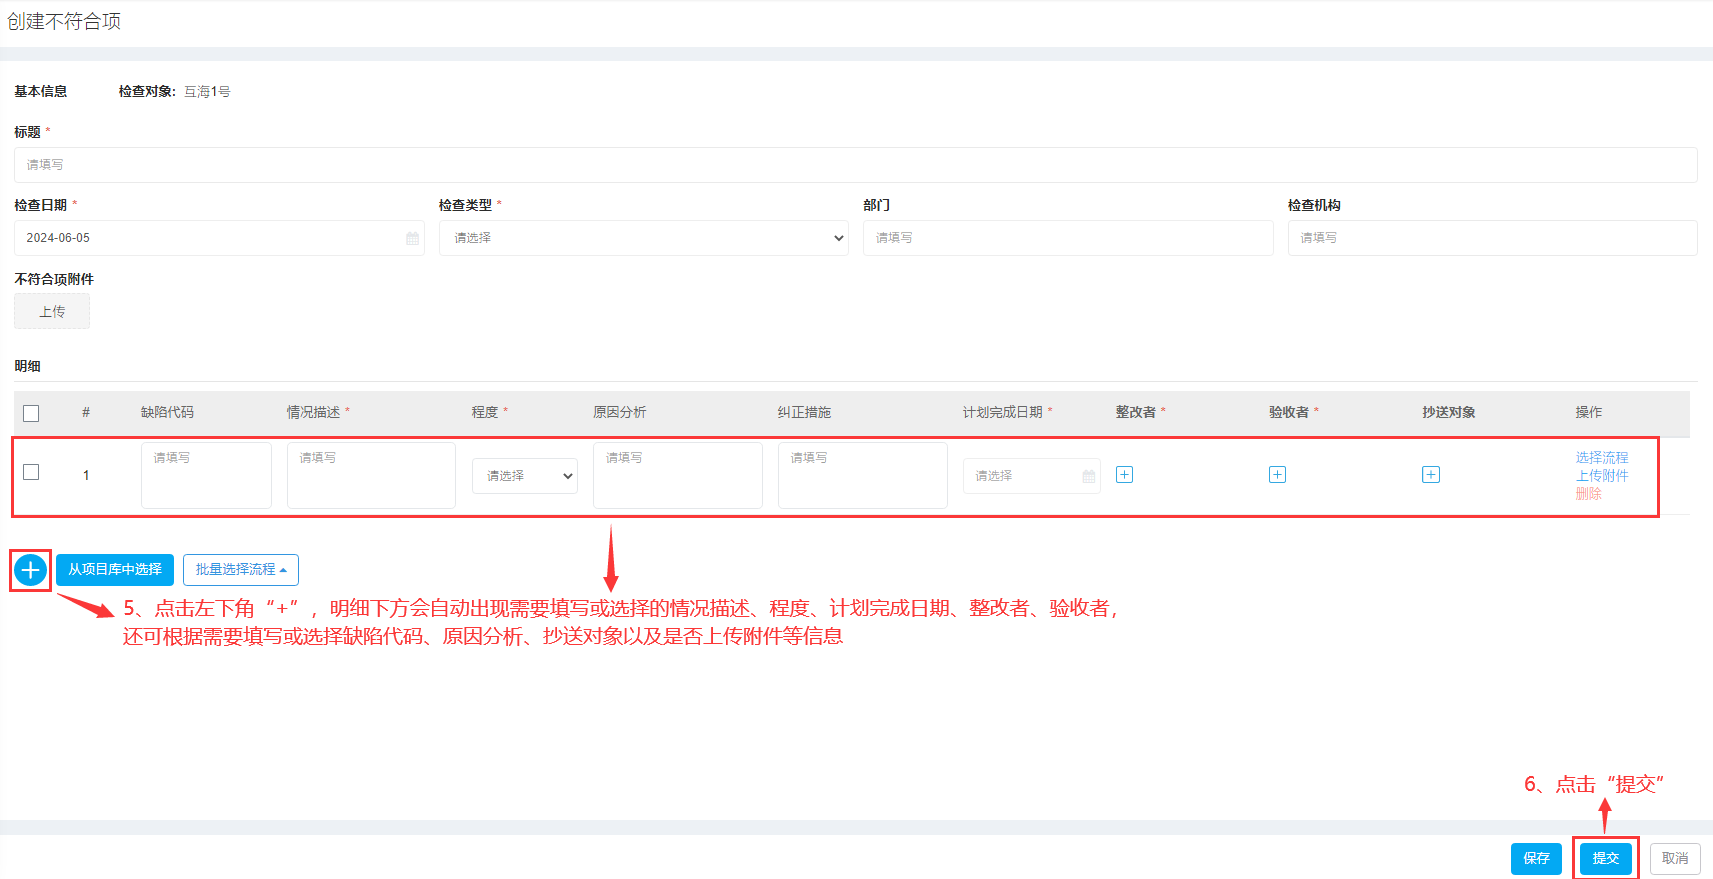Add a 验收者 with its plus icon
Screen dimensions: 1713x879
(1277, 475)
